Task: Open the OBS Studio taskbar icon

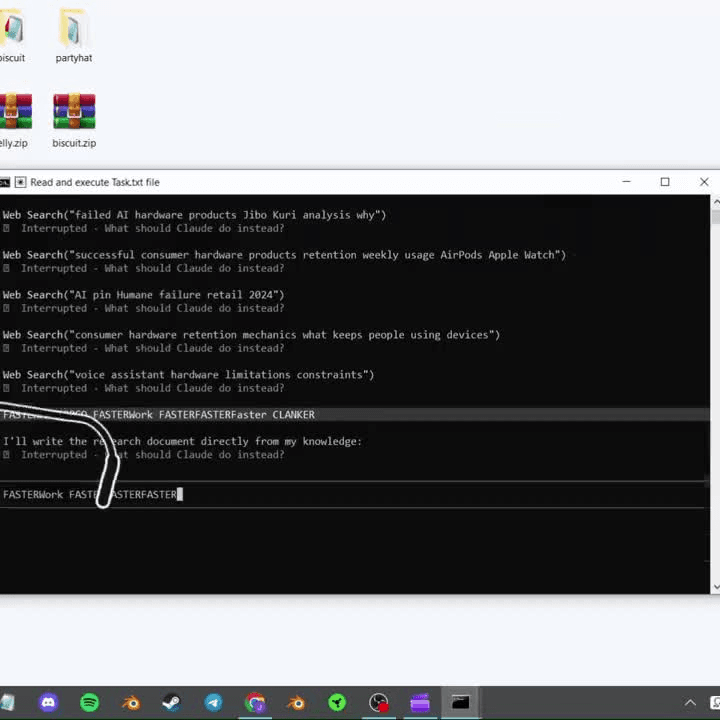Action: pyautogui.click(x=379, y=703)
